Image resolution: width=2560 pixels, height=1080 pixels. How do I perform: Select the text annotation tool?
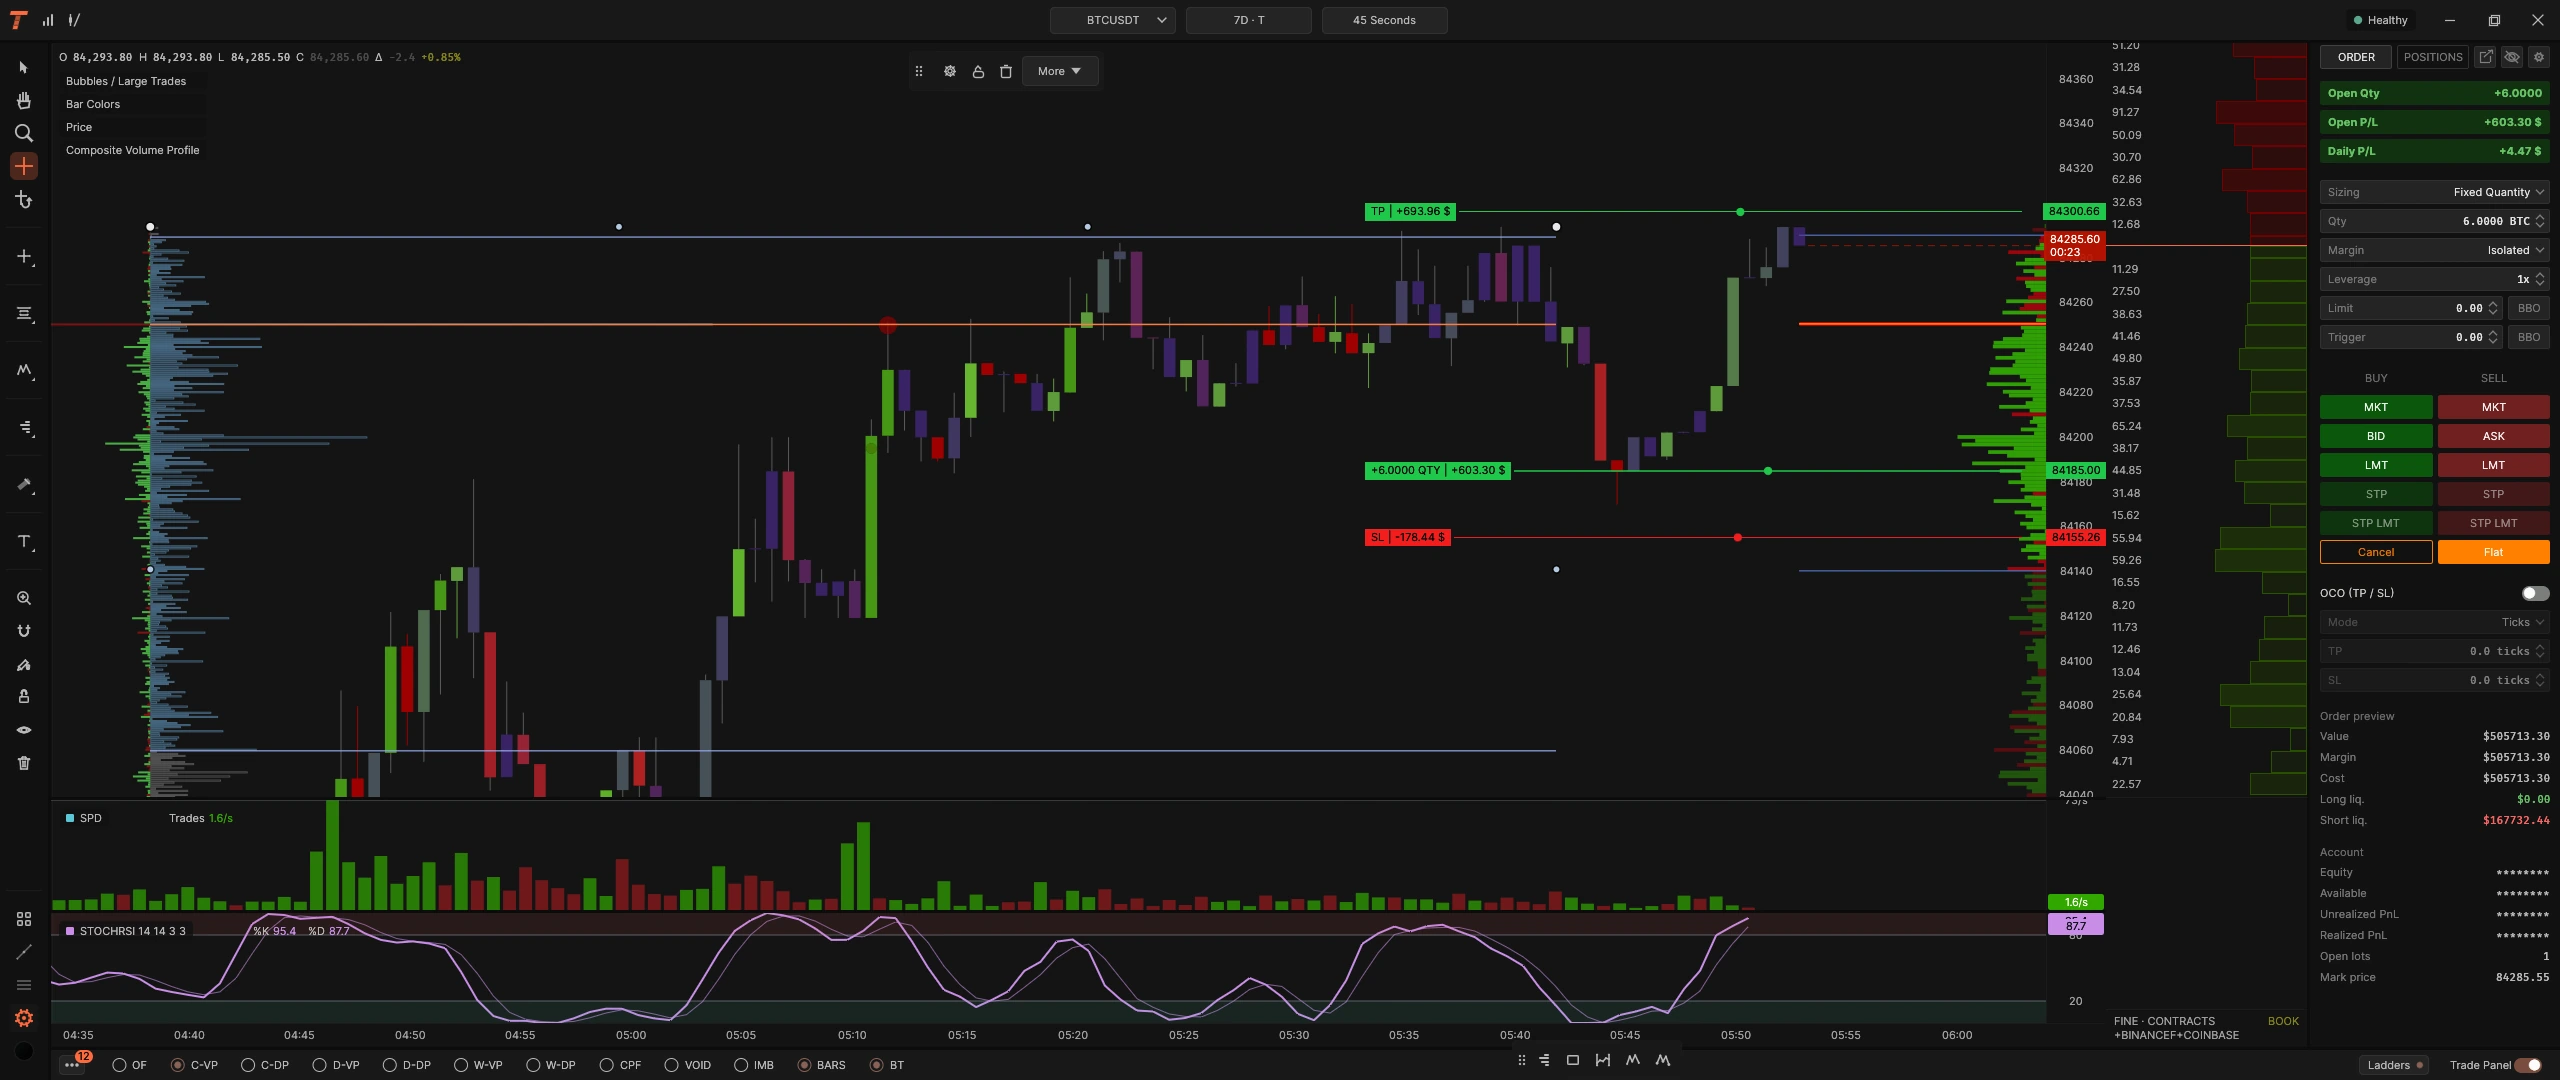[x=24, y=541]
